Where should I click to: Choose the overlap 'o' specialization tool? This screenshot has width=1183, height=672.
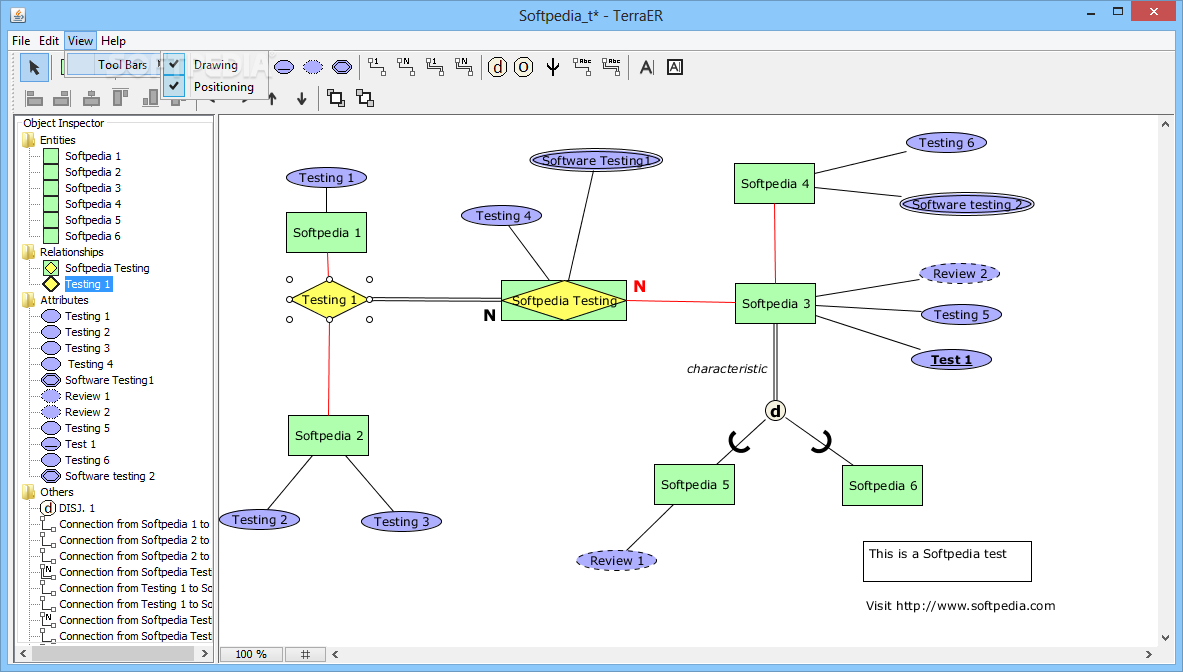(x=524, y=67)
